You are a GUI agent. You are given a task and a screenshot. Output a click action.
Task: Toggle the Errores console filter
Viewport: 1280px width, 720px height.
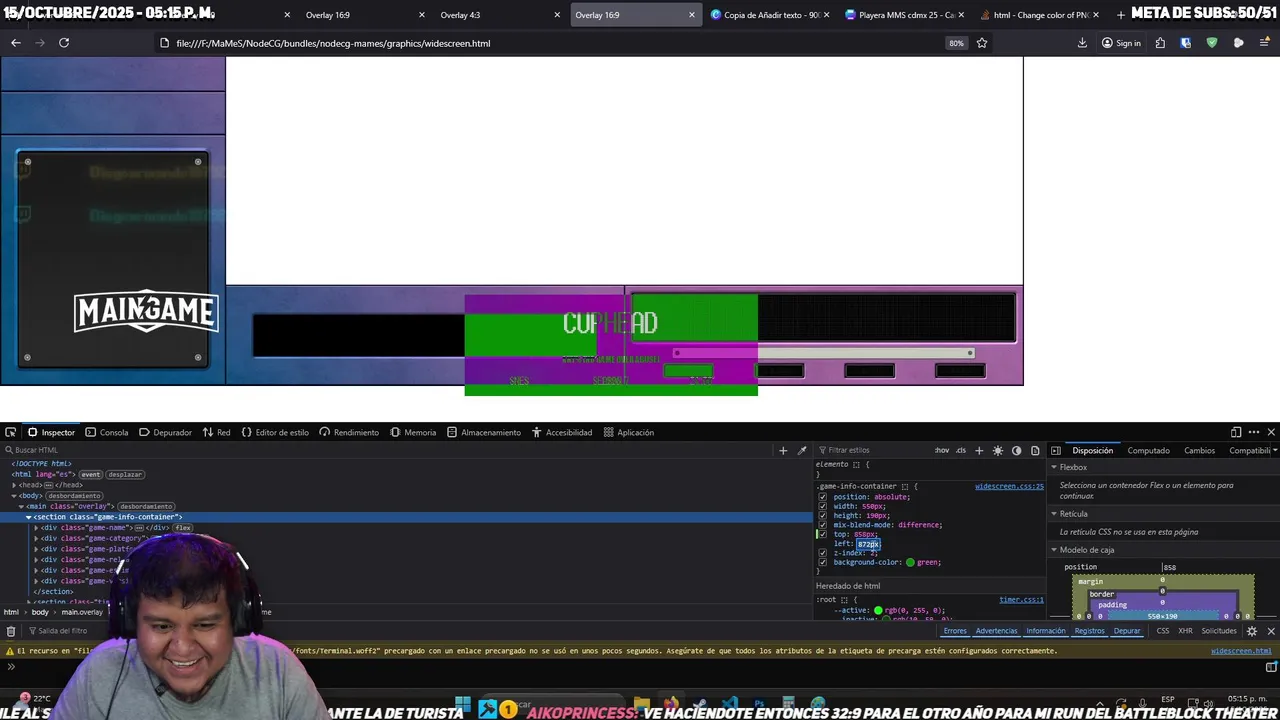955,631
